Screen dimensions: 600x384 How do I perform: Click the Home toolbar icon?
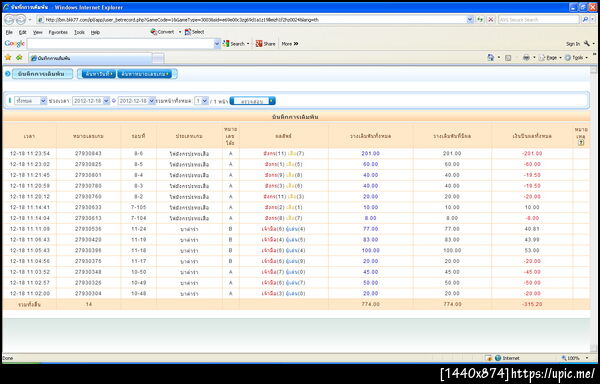[491, 57]
